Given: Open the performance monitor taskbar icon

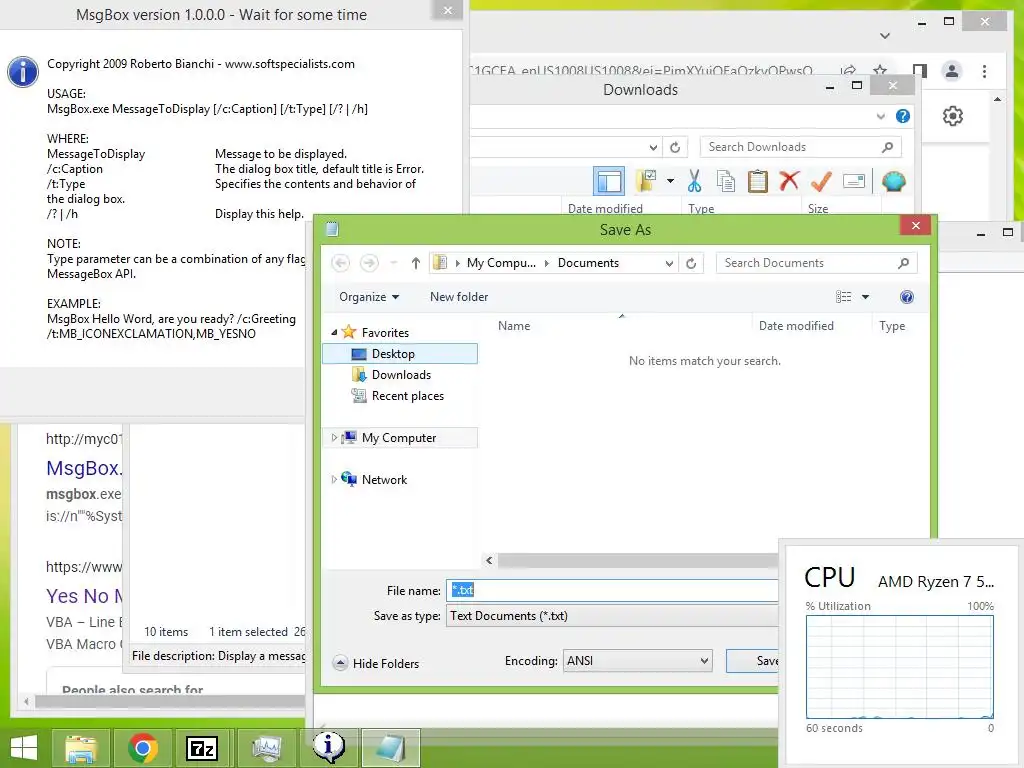Looking at the screenshot, I should tap(266, 748).
